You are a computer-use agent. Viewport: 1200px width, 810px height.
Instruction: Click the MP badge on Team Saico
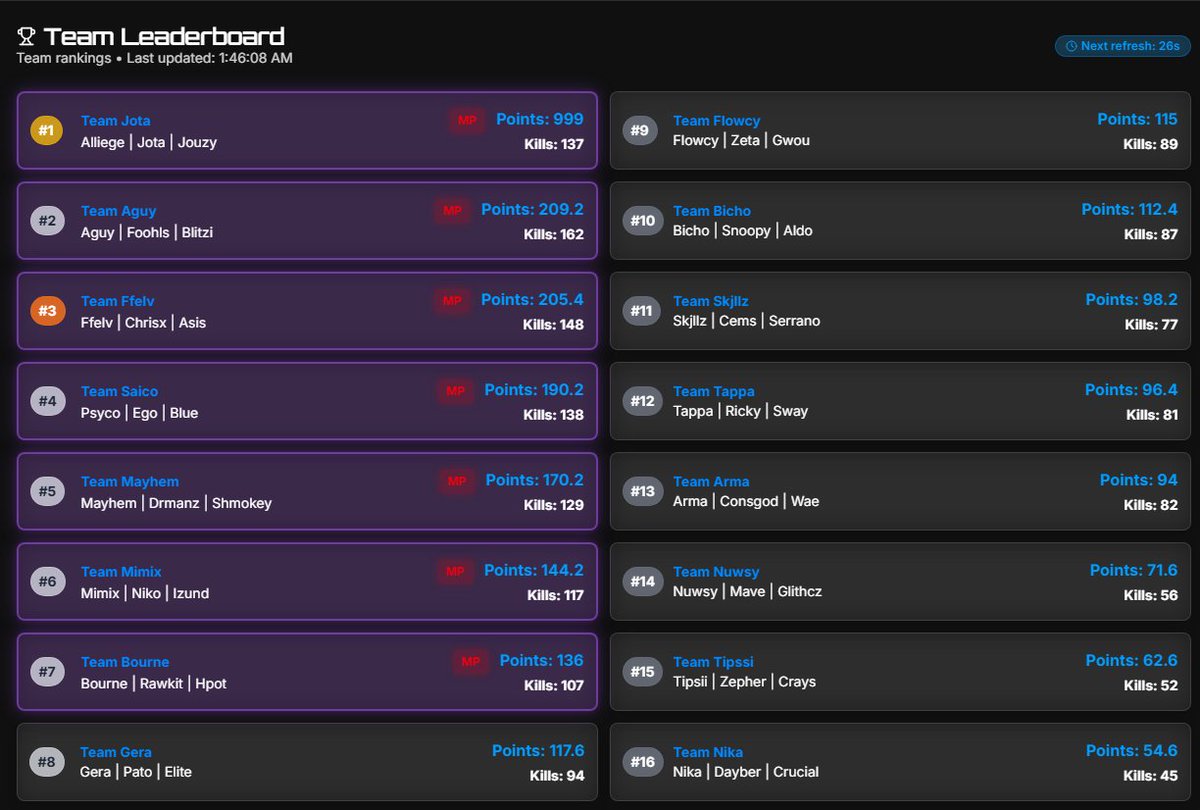(x=455, y=391)
